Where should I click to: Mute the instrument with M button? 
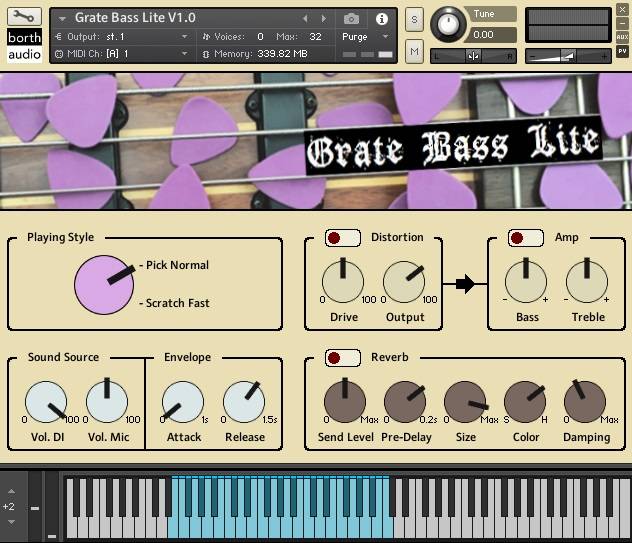[414, 50]
